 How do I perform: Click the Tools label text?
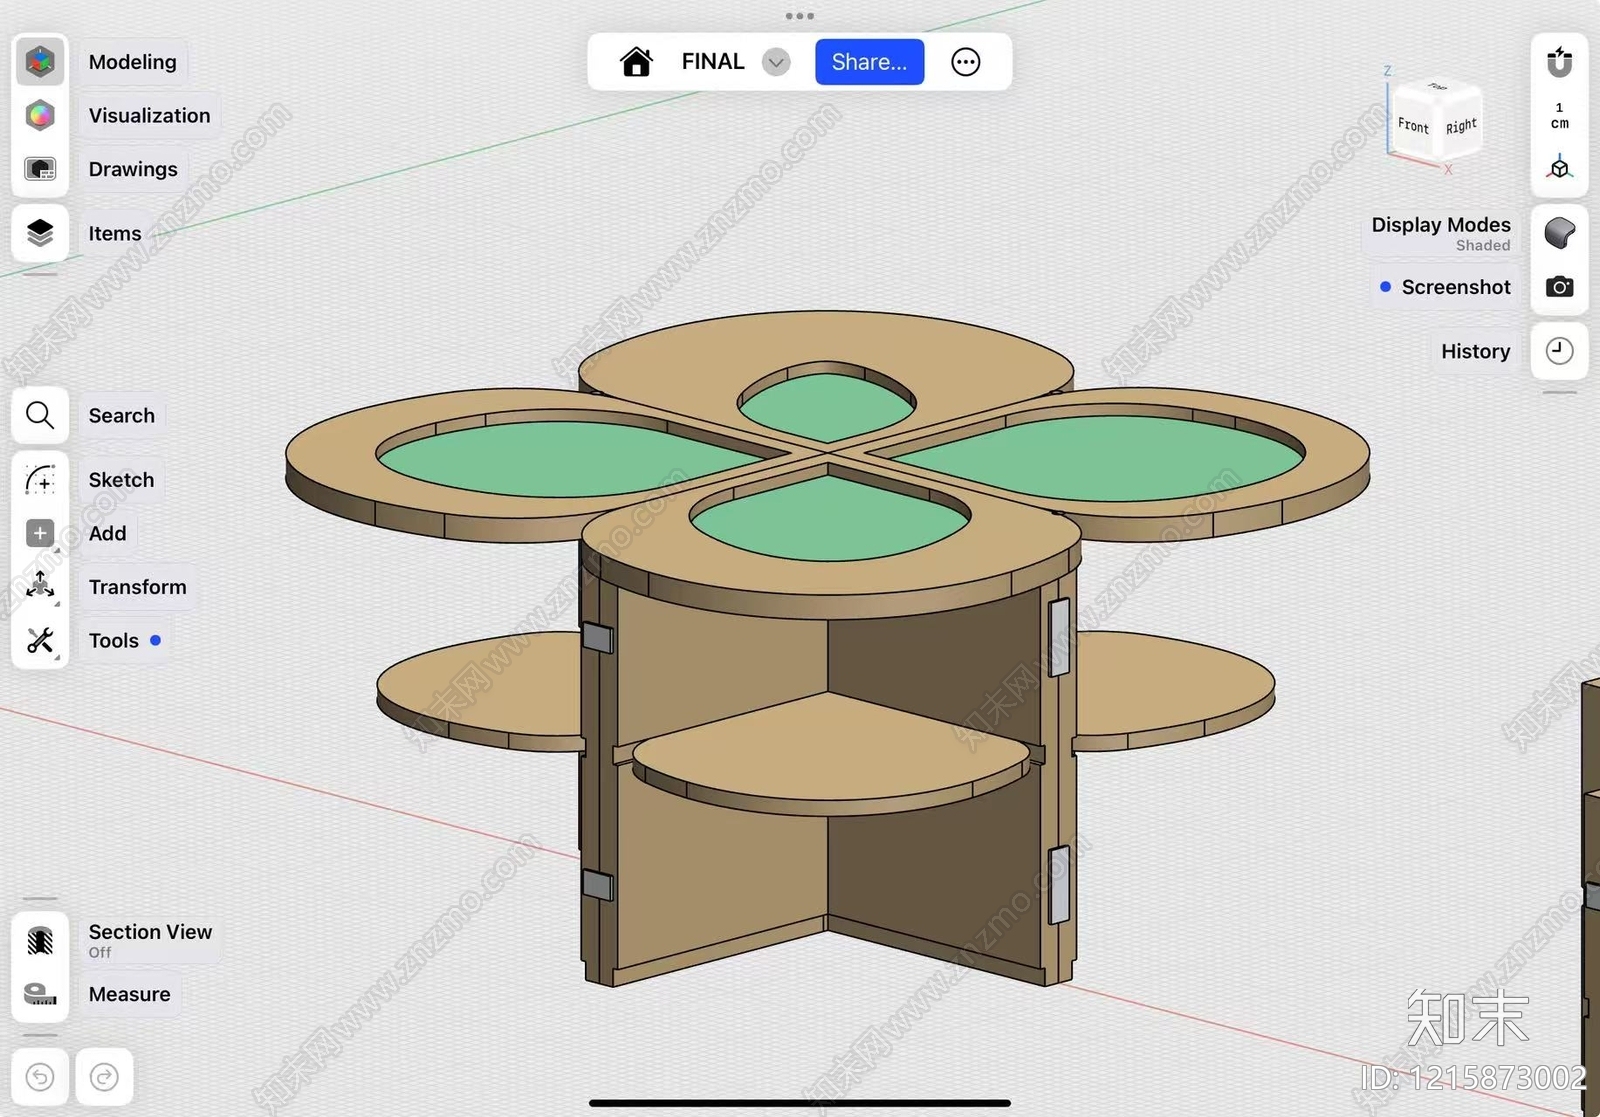coord(113,640)
